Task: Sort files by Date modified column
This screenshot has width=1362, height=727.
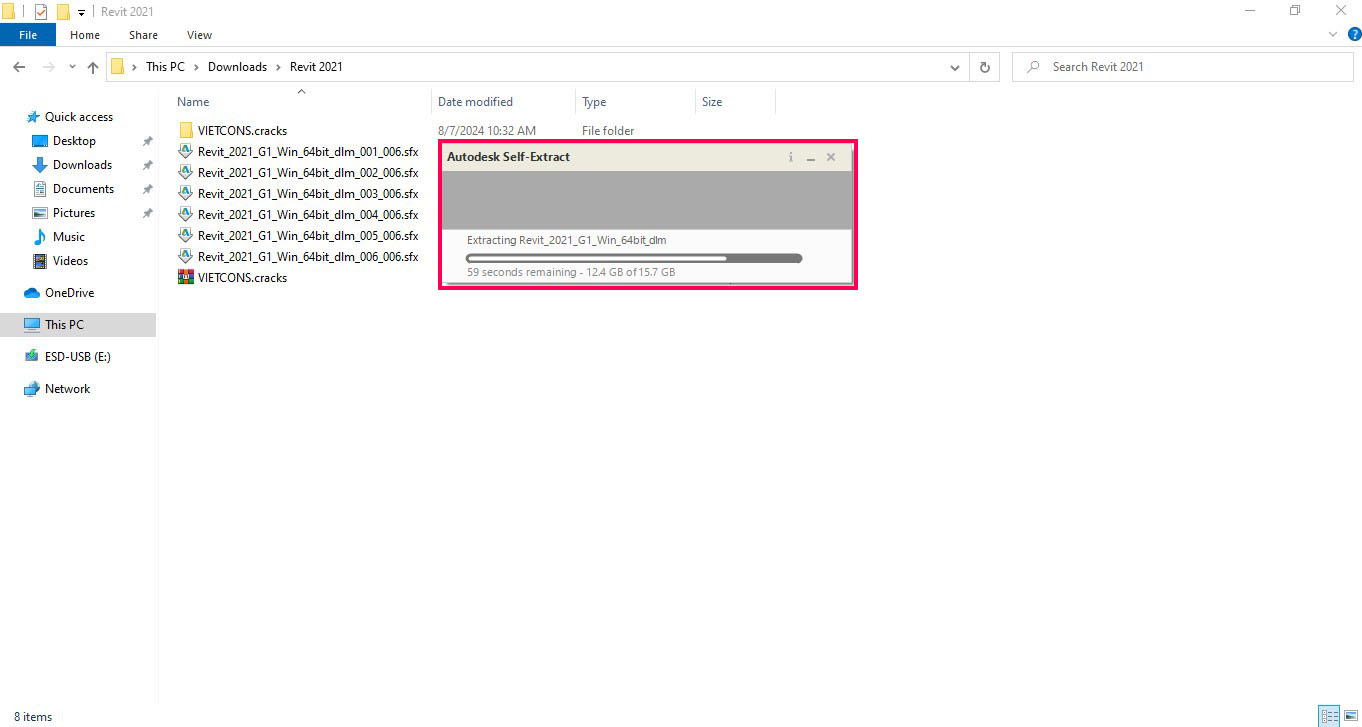Action: click(475, 102)
